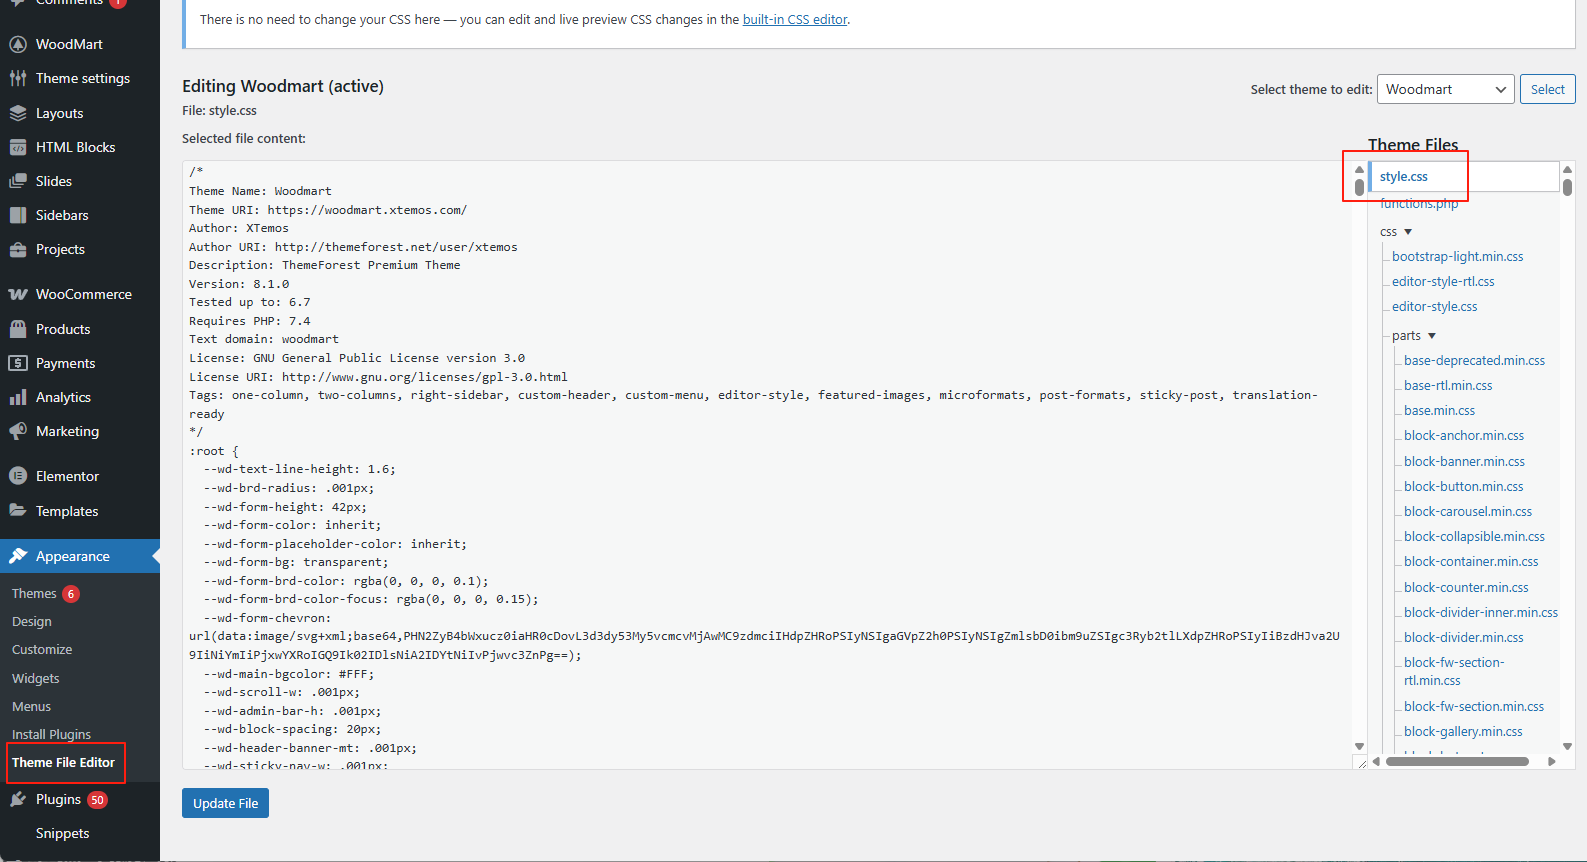Open the Select theme to edit dropdown
The width and height of the screenshot is (1587, 862).
[1445, 89]
